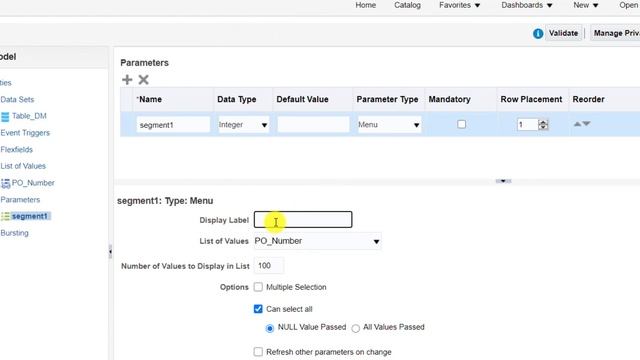
Task: Open the Open menu in header
Action: point(629,5)
